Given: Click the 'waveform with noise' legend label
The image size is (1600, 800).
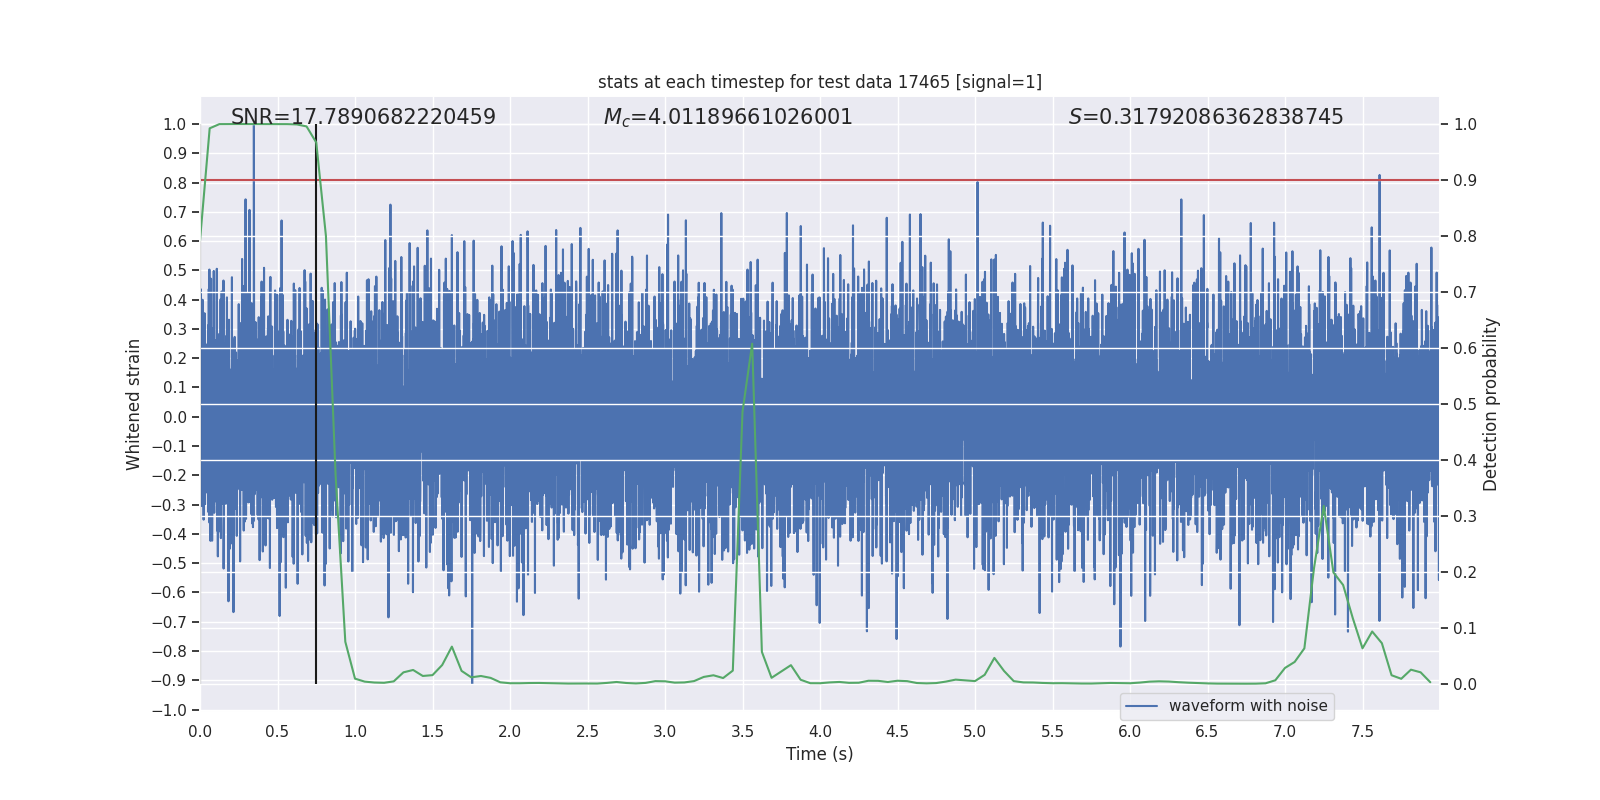Looking at the screenshot, I should point(1247,706).
